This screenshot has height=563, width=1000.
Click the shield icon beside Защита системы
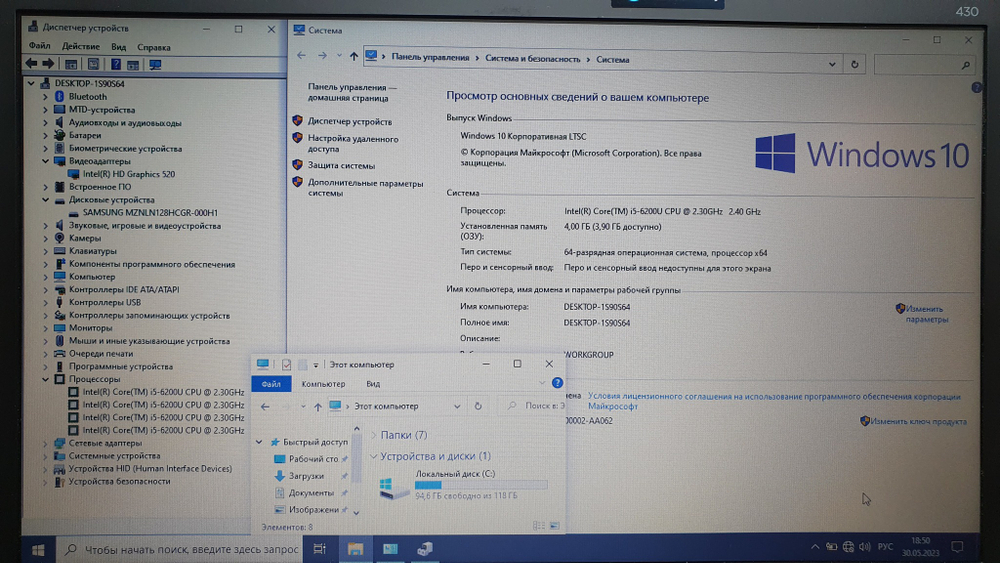(297, 165)
